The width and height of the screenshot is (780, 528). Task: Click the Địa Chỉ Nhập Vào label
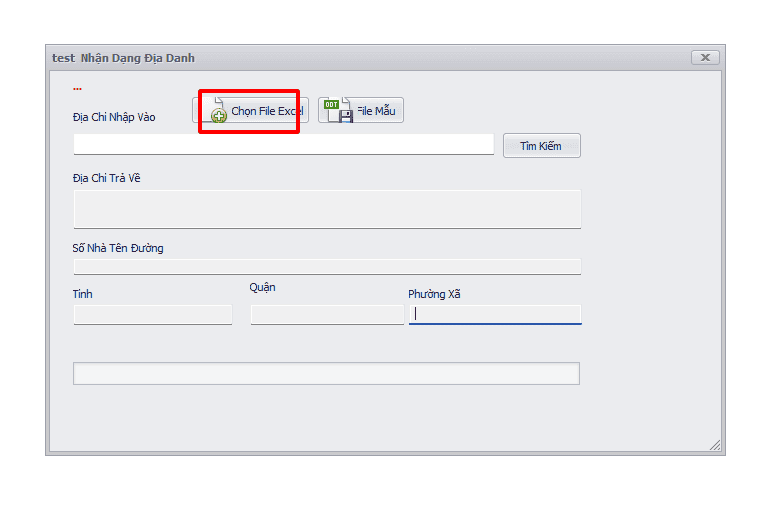click(114, 117)
